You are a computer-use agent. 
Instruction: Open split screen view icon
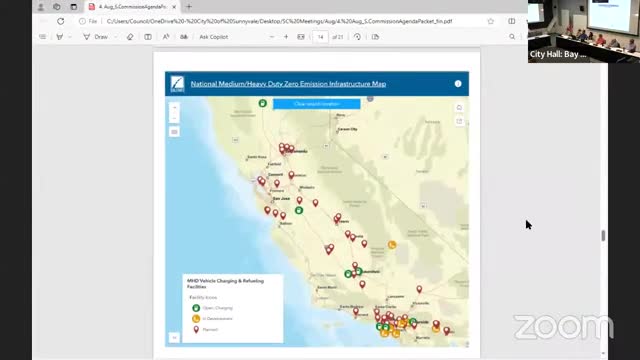pos(511,21)
